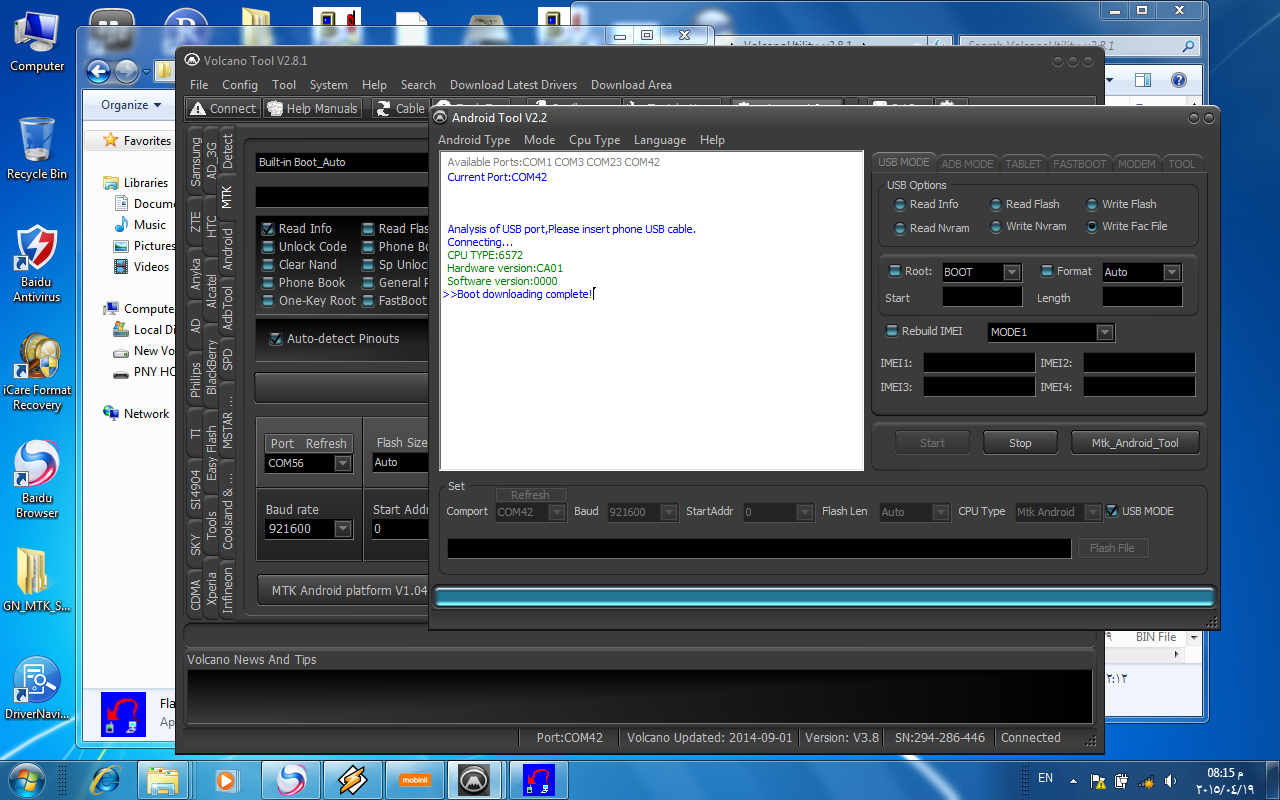The height and width of the screenshot is (800, 1280).
Task: Open the Computer desktop icon
Action: [x=37, y=40]
